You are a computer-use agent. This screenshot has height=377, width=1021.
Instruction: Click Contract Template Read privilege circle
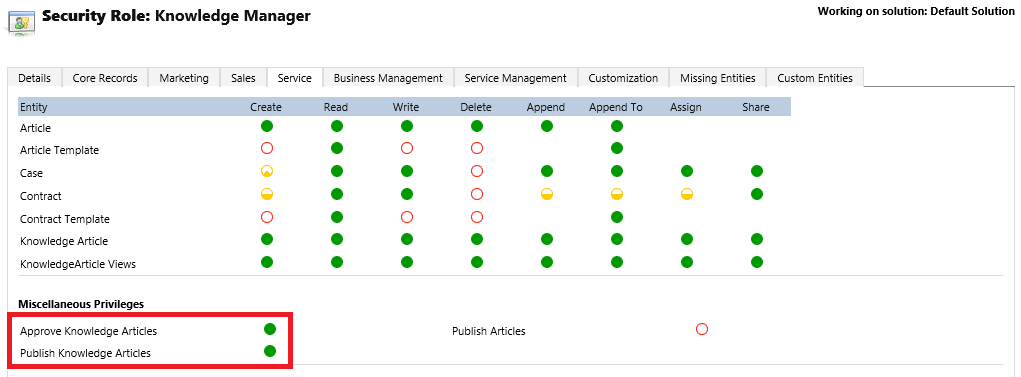[337, 217]
